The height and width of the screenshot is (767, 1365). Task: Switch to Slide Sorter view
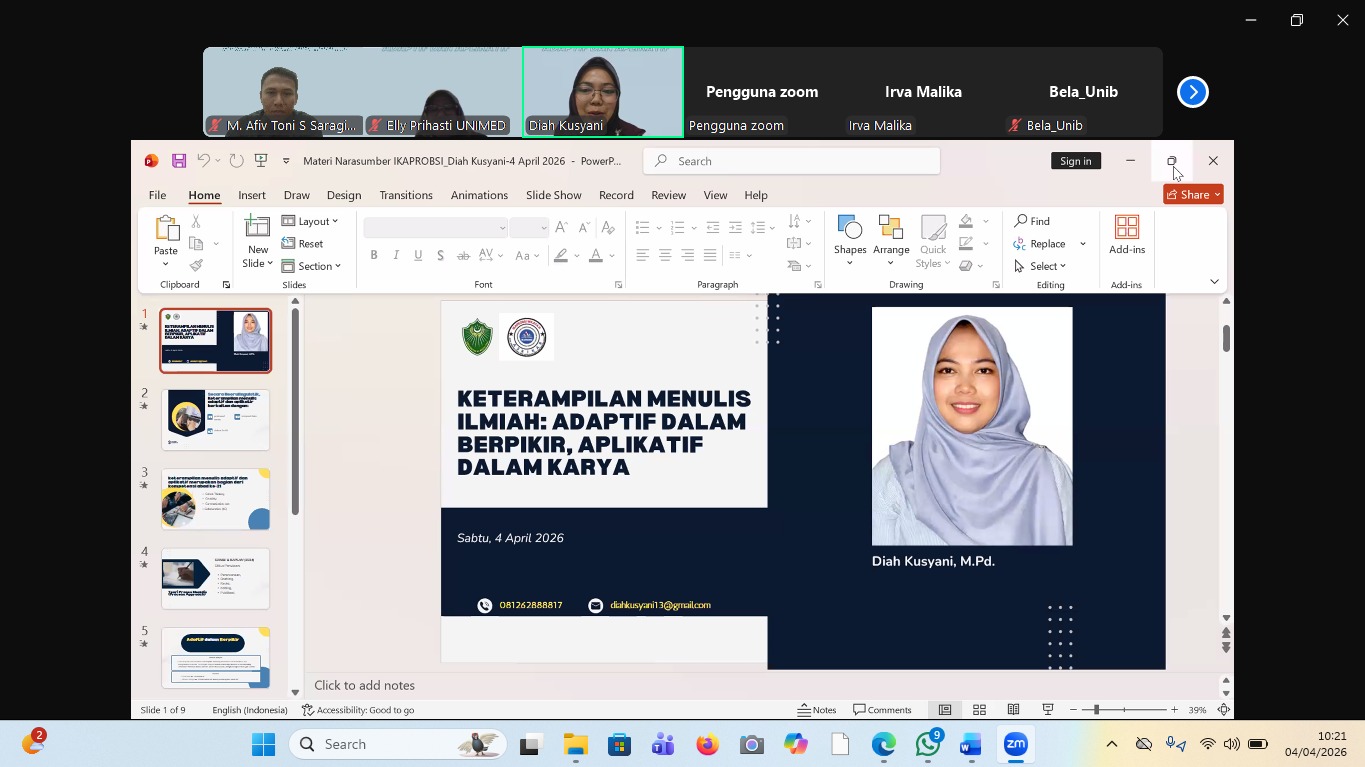tap(979, 710)
